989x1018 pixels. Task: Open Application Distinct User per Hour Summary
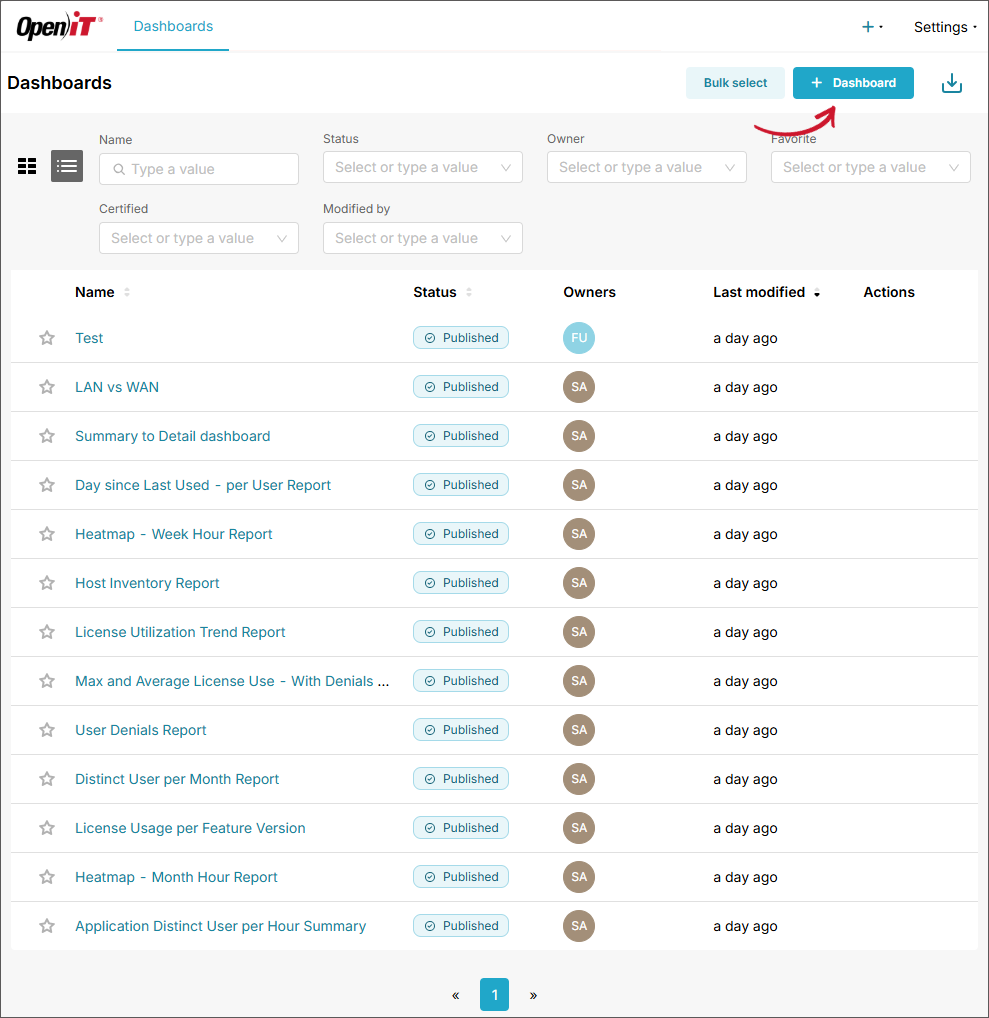(221, 926)
